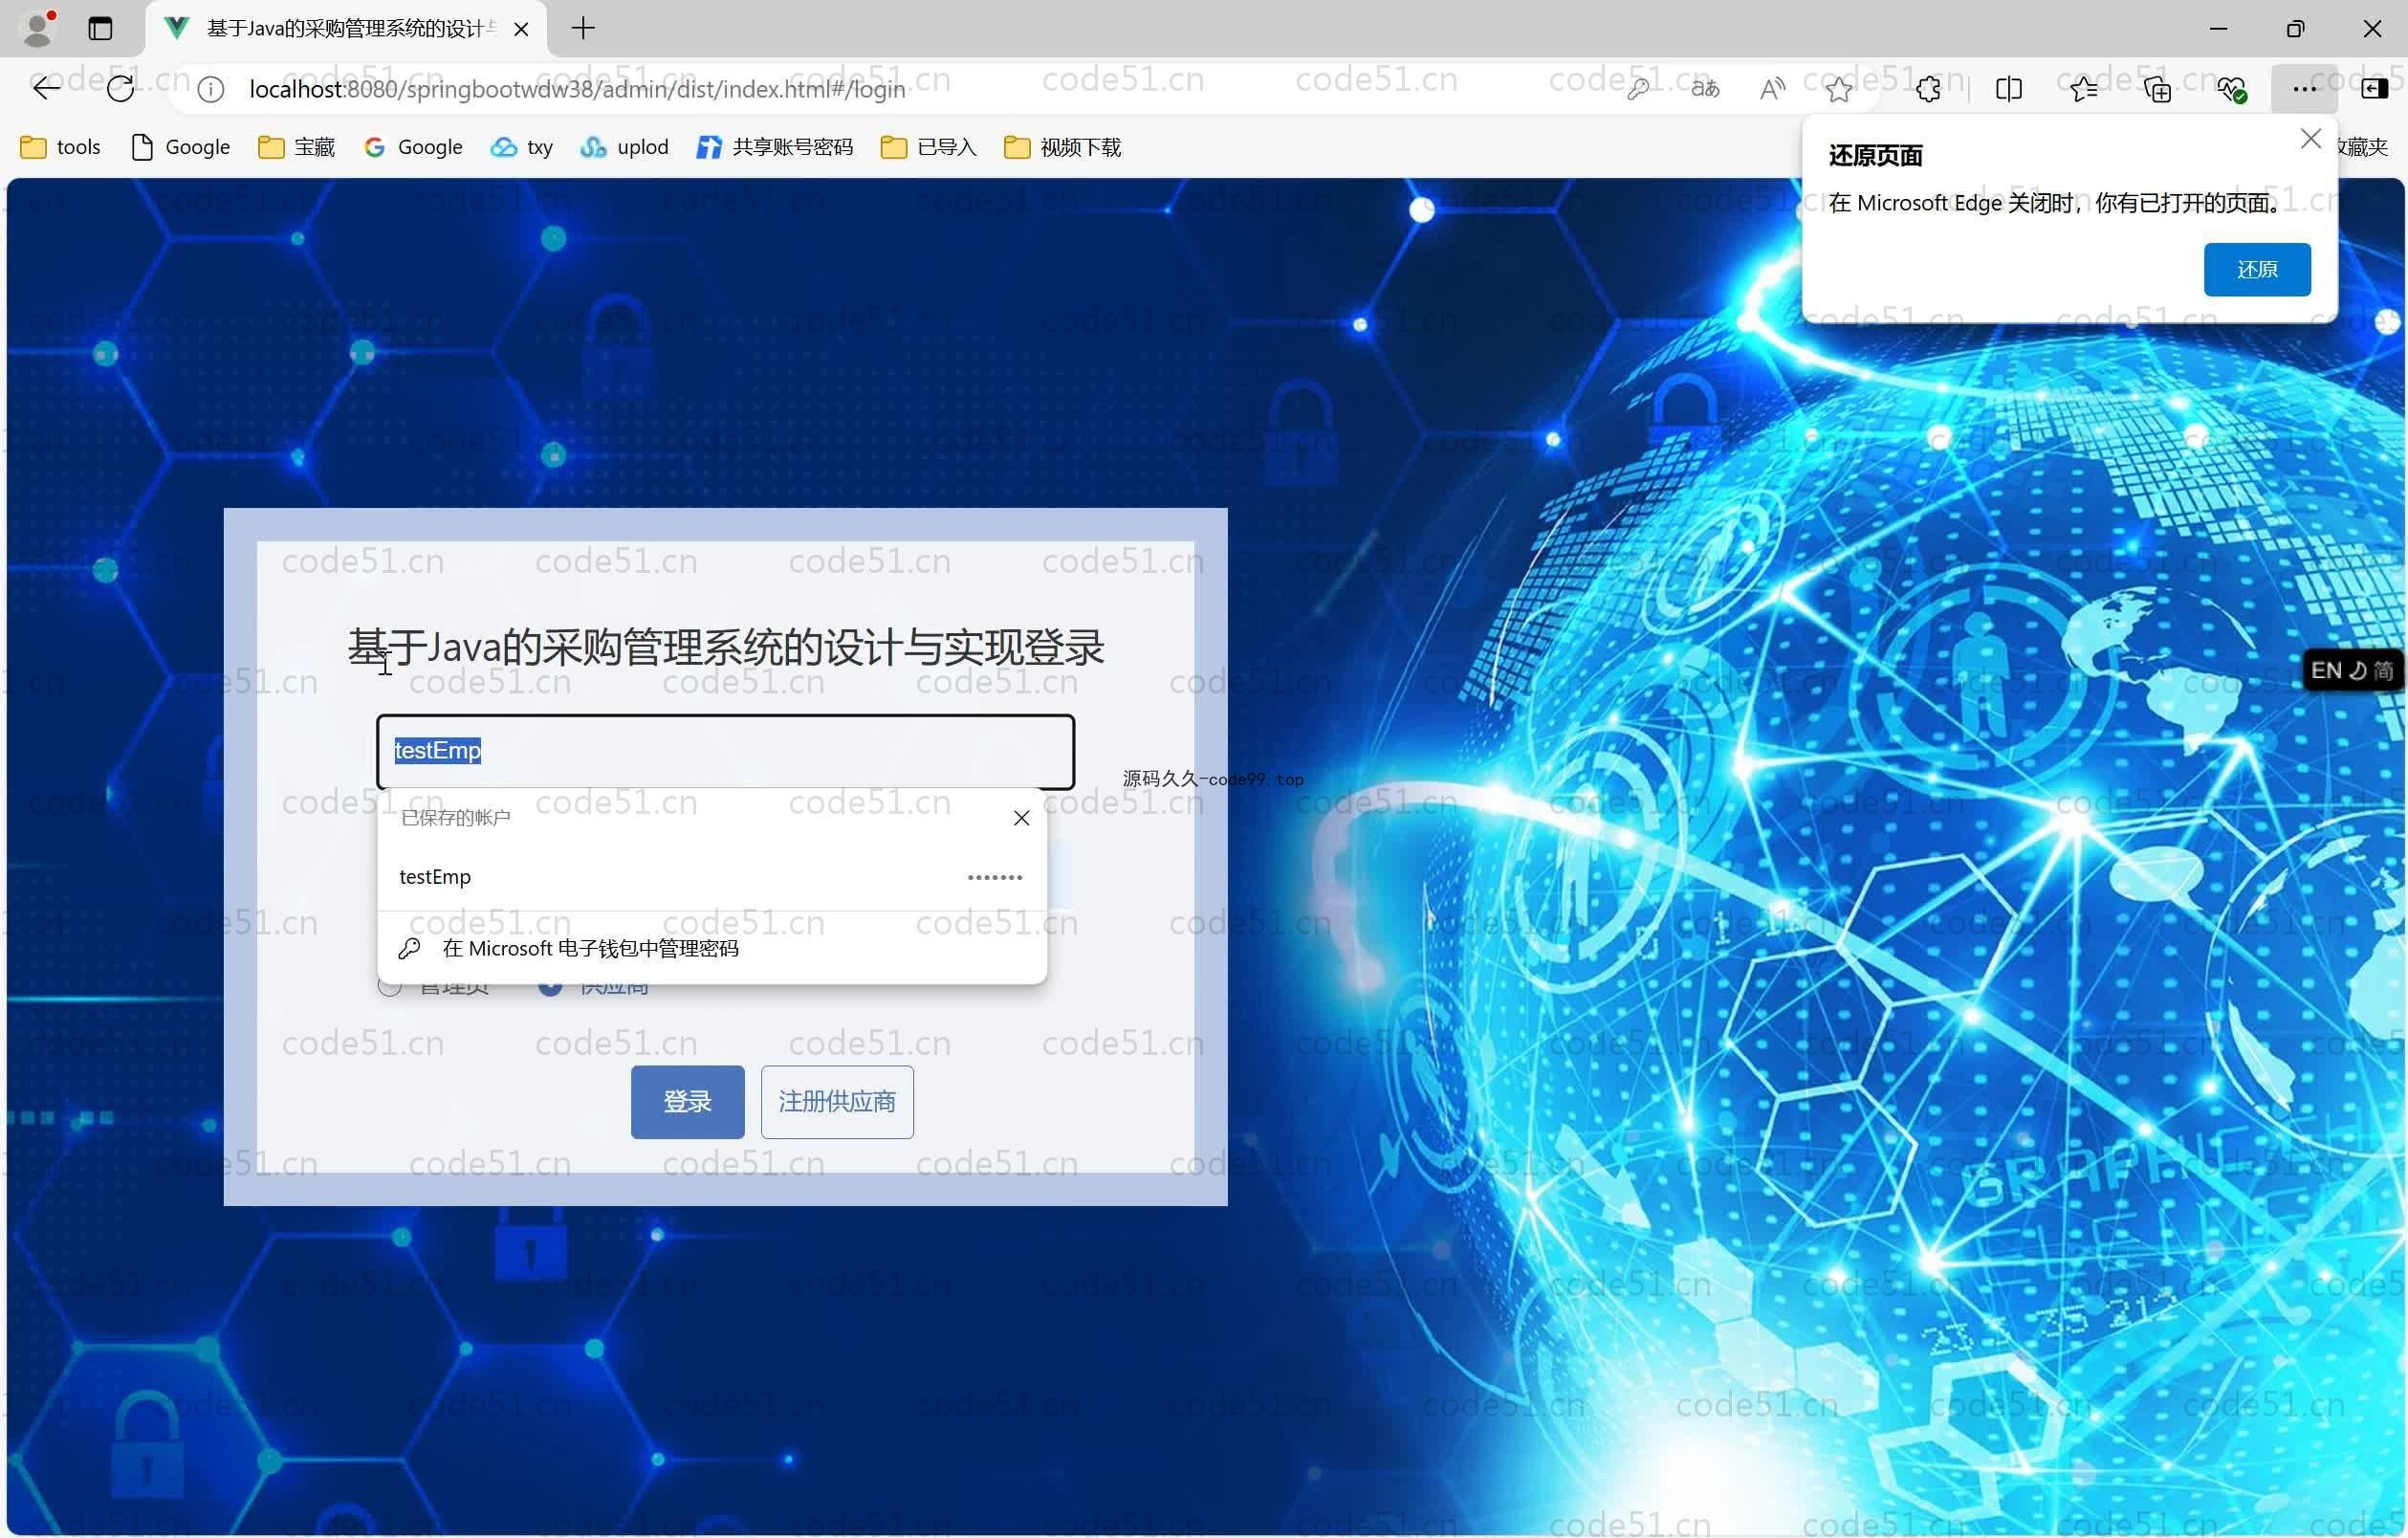The image size is (2408, 1538).
Task: Click the 基于Java的采购管理系统的设计与实现登录 heading
Action: (725, 647)
